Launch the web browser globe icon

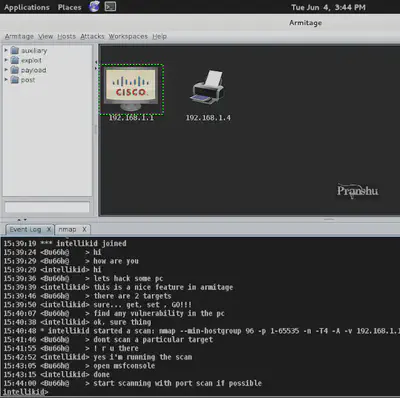coord(94,6)
